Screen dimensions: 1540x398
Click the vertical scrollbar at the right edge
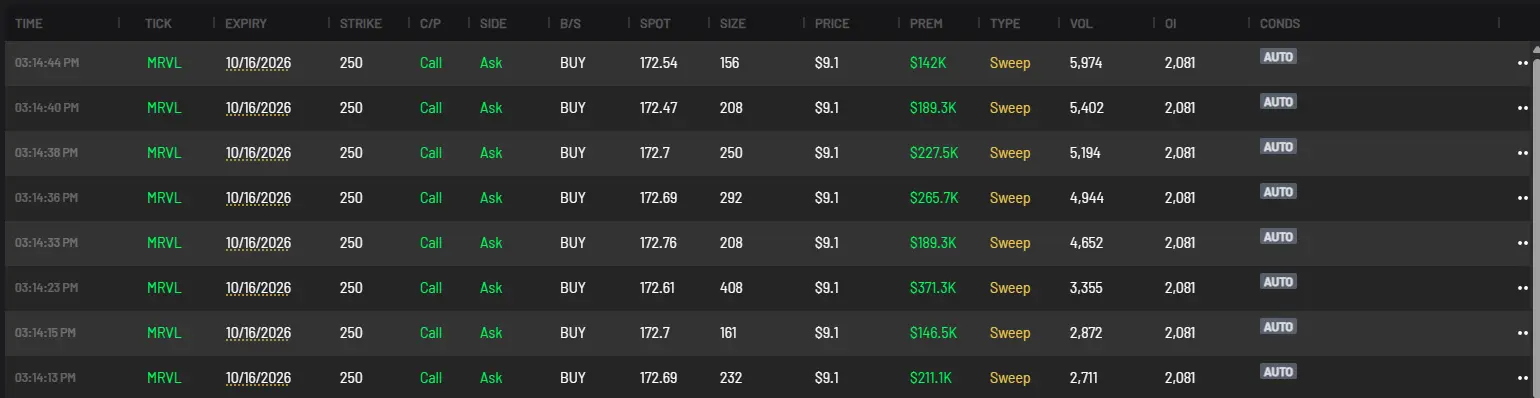(1535, 220)
